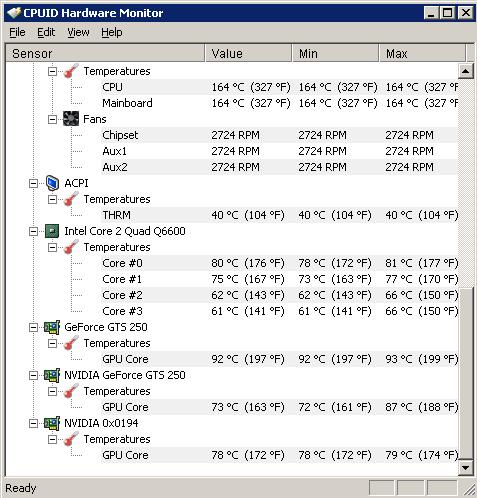
Task: Collapse Temperatures under GeForce GTS 250
Action: pos(52,343)
